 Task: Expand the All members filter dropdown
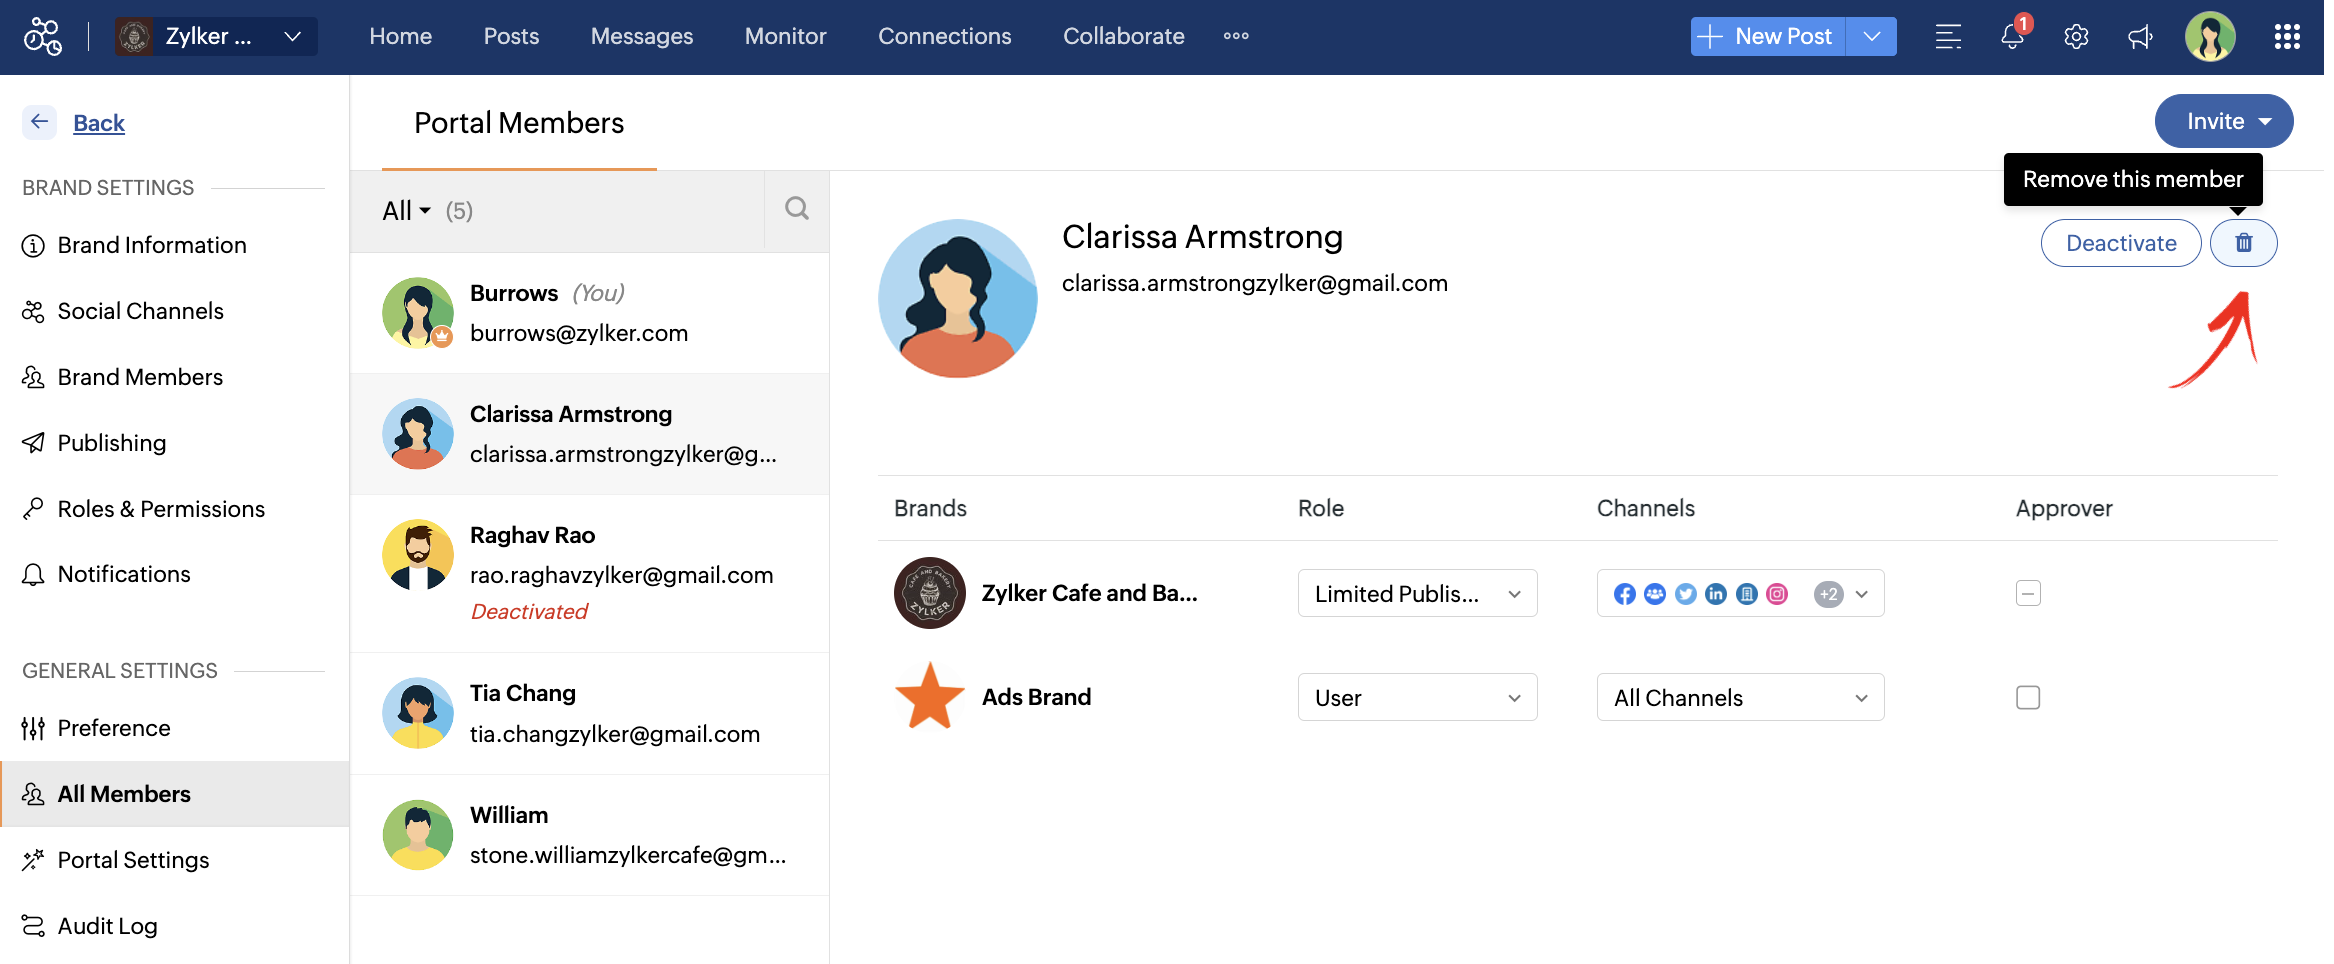click(407, 211)
